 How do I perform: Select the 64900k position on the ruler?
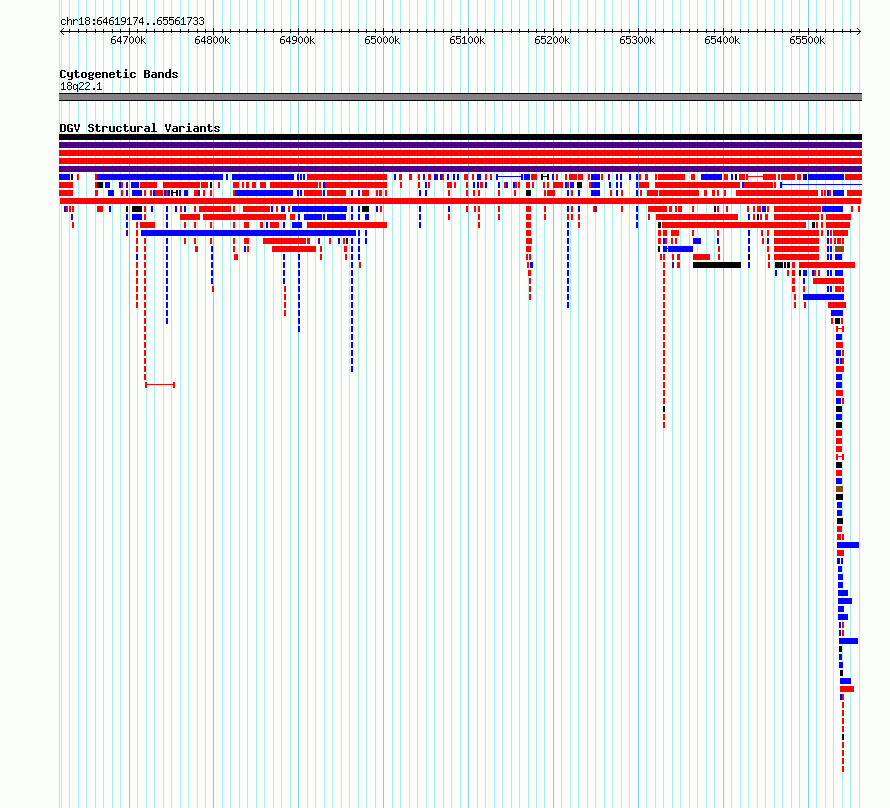point(297,40)
